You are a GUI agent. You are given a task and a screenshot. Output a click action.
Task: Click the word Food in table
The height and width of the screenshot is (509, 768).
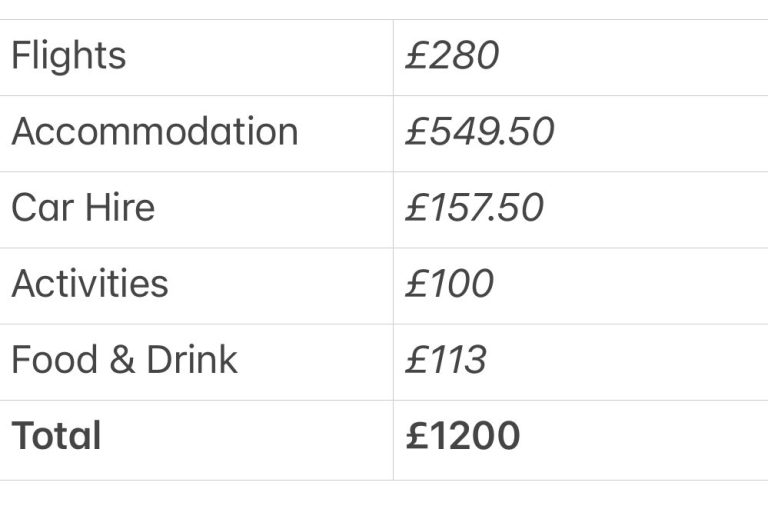[x=54, y=360]
